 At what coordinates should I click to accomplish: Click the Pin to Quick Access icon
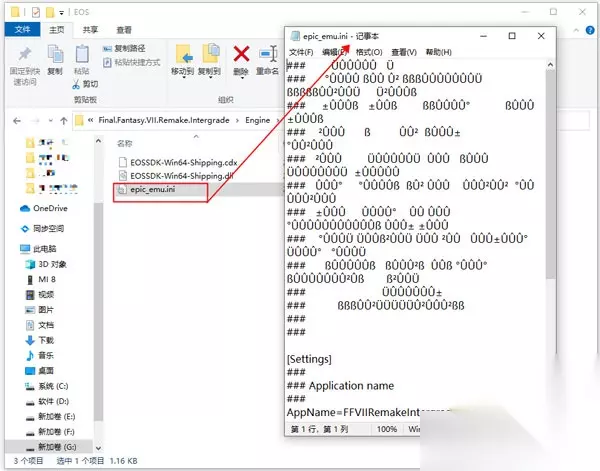tap(25, 55)
